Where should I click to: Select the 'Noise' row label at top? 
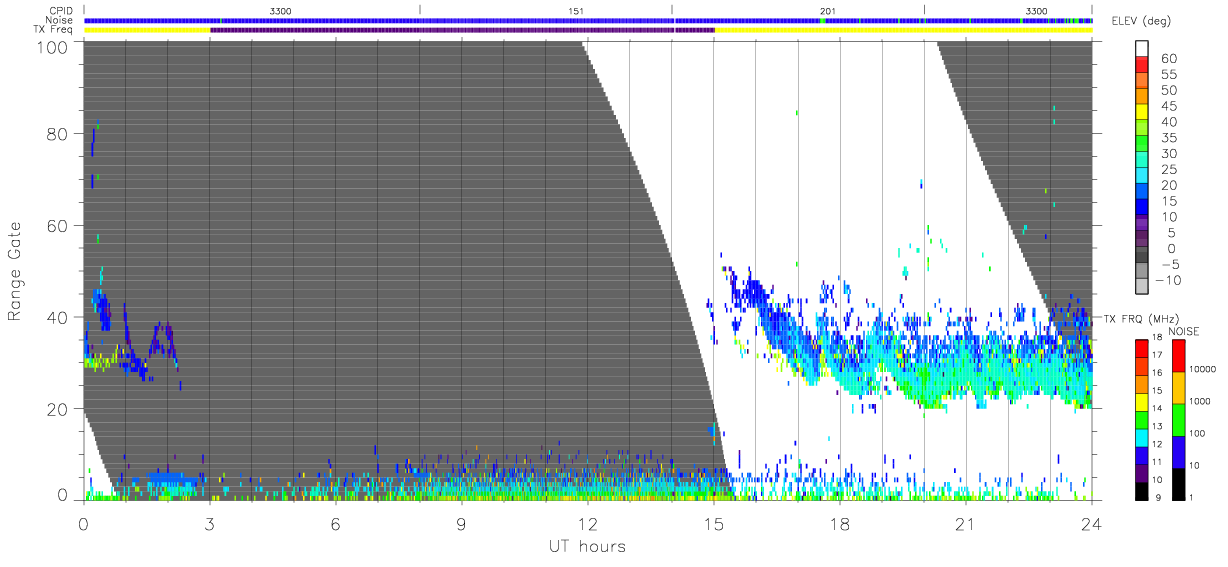pos(61,20)
